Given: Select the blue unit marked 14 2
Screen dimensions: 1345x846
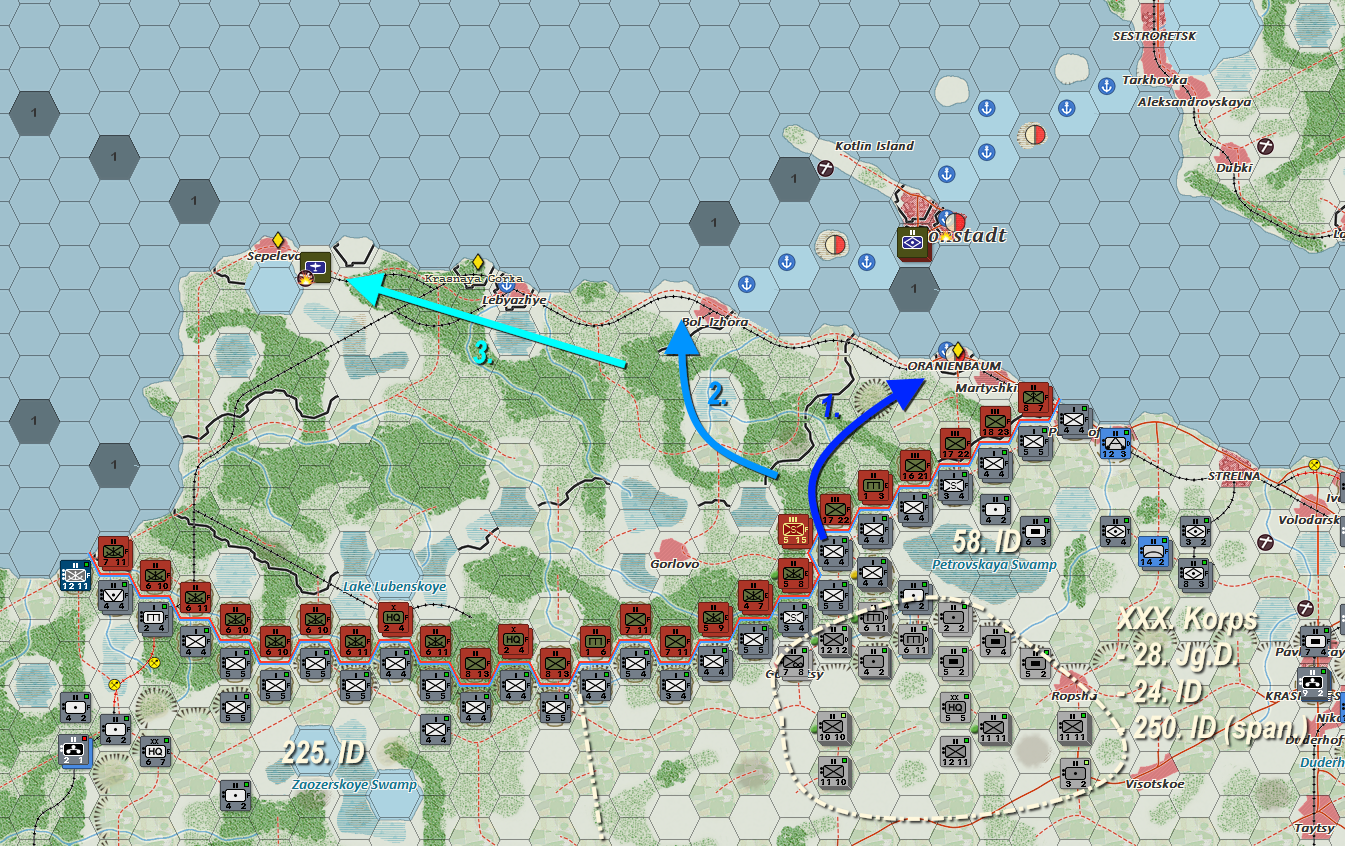Looking at the screenshot, I should pyautogui.click(x=1153, y=551).
